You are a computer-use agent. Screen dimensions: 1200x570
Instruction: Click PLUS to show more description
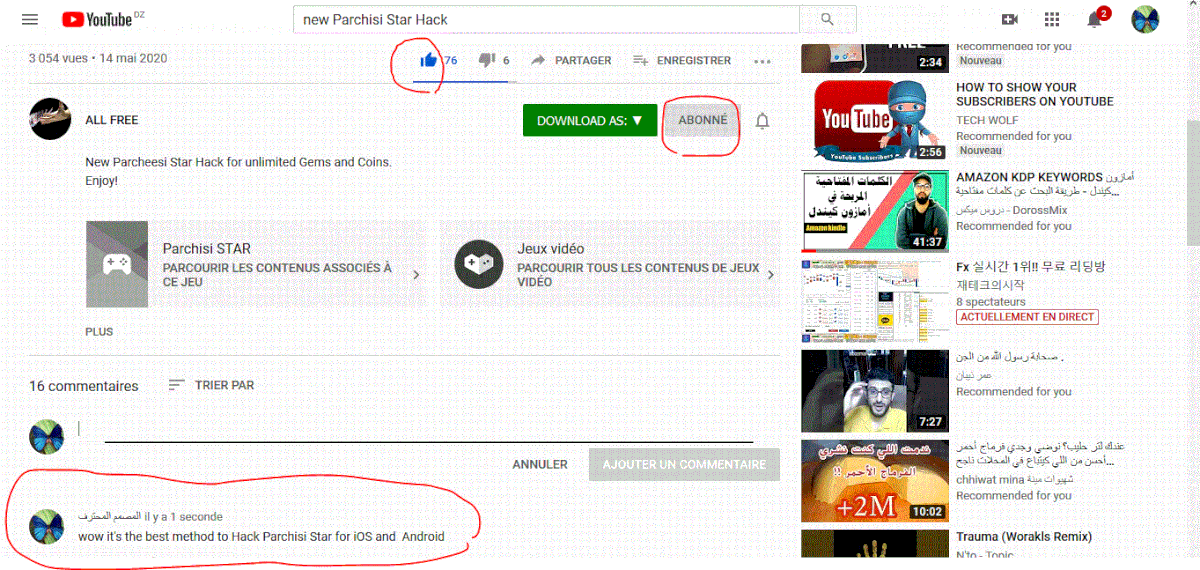pos(99,332)
